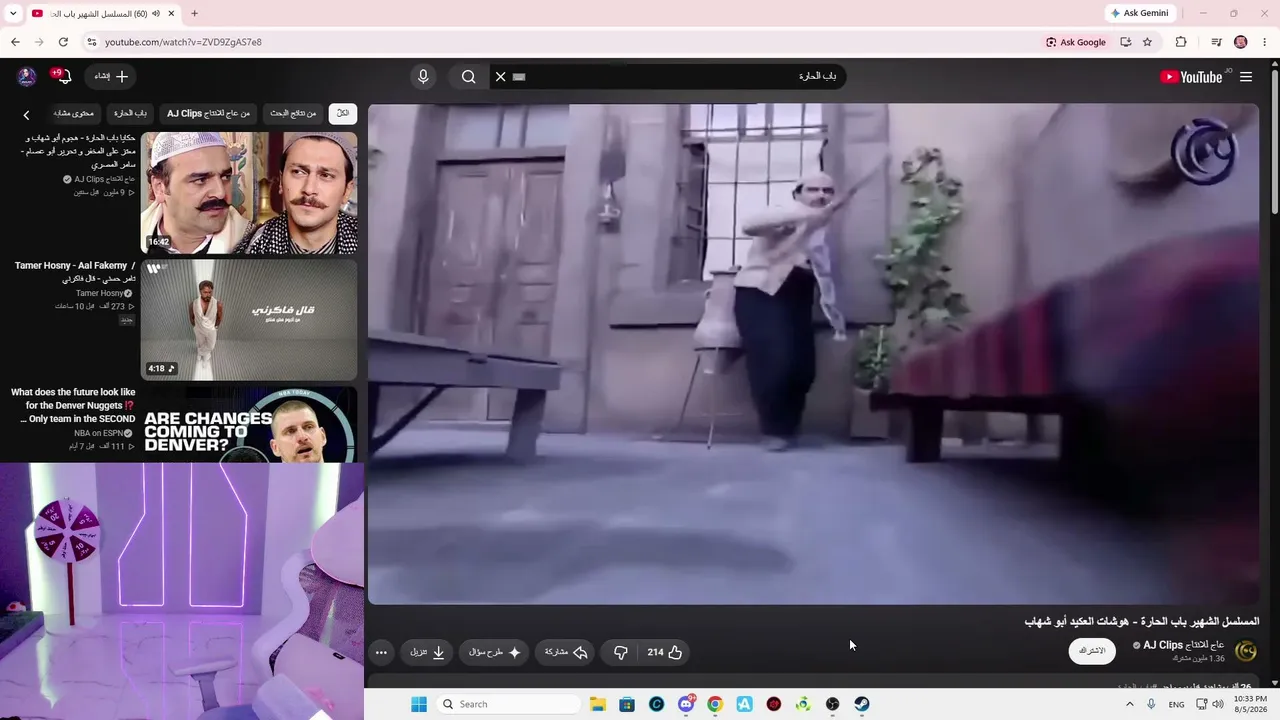Open the YouTube guide hamburger menu
Image resolution: width=1280 pixels, height=720 pixels.
pos(1246,77)
